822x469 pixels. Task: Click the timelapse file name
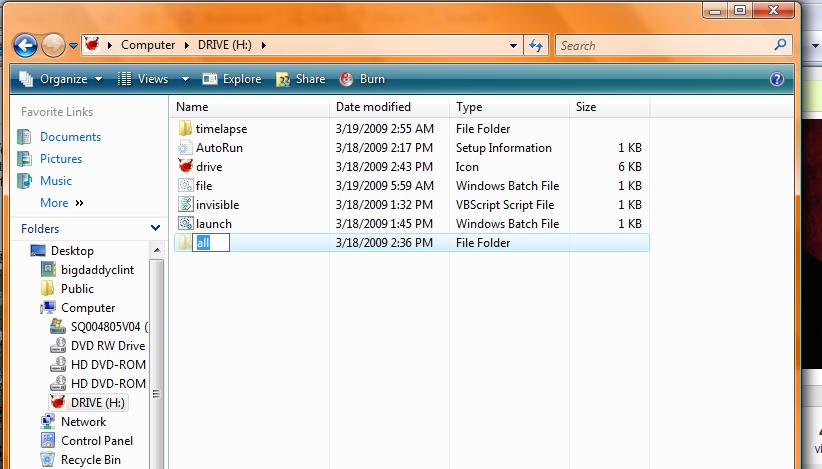[x=221, y=129]
